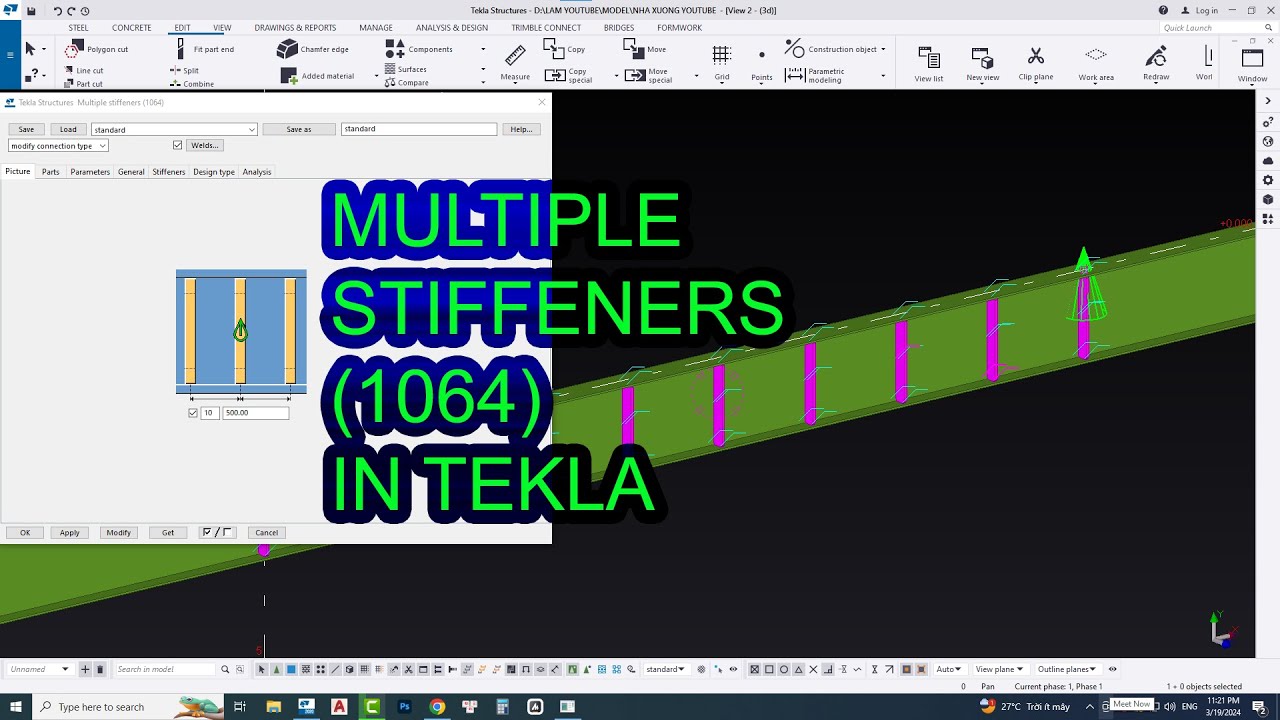Screen dimensions: 1280x720
Task: Click the Copy tool
Action: pos(565,48)
